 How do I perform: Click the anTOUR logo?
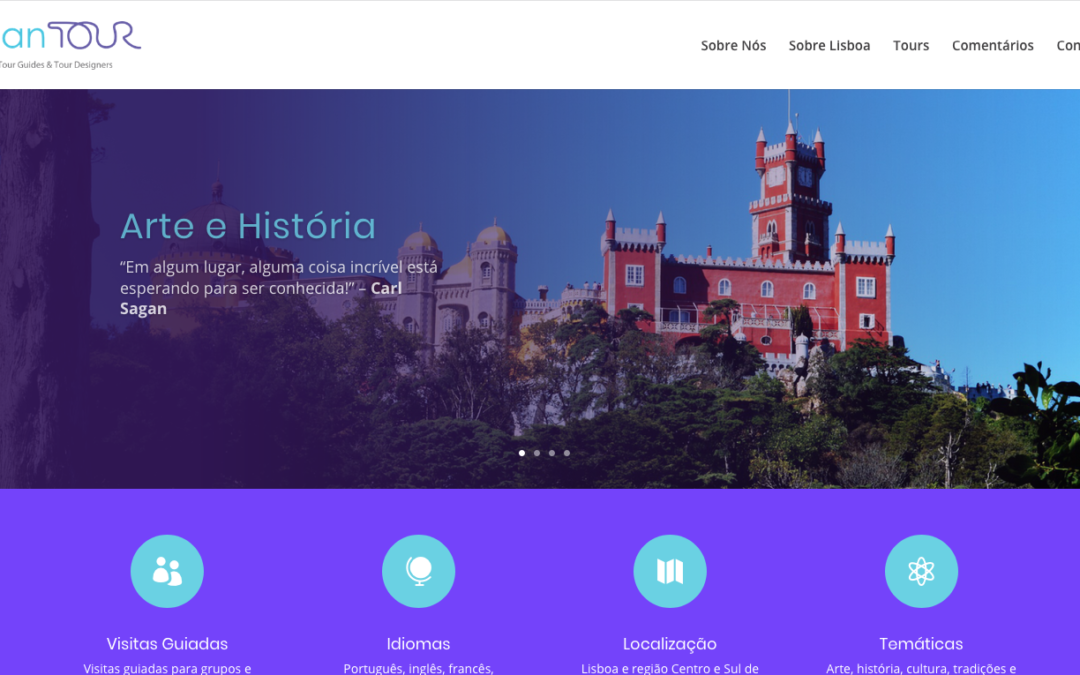point(69,45)
